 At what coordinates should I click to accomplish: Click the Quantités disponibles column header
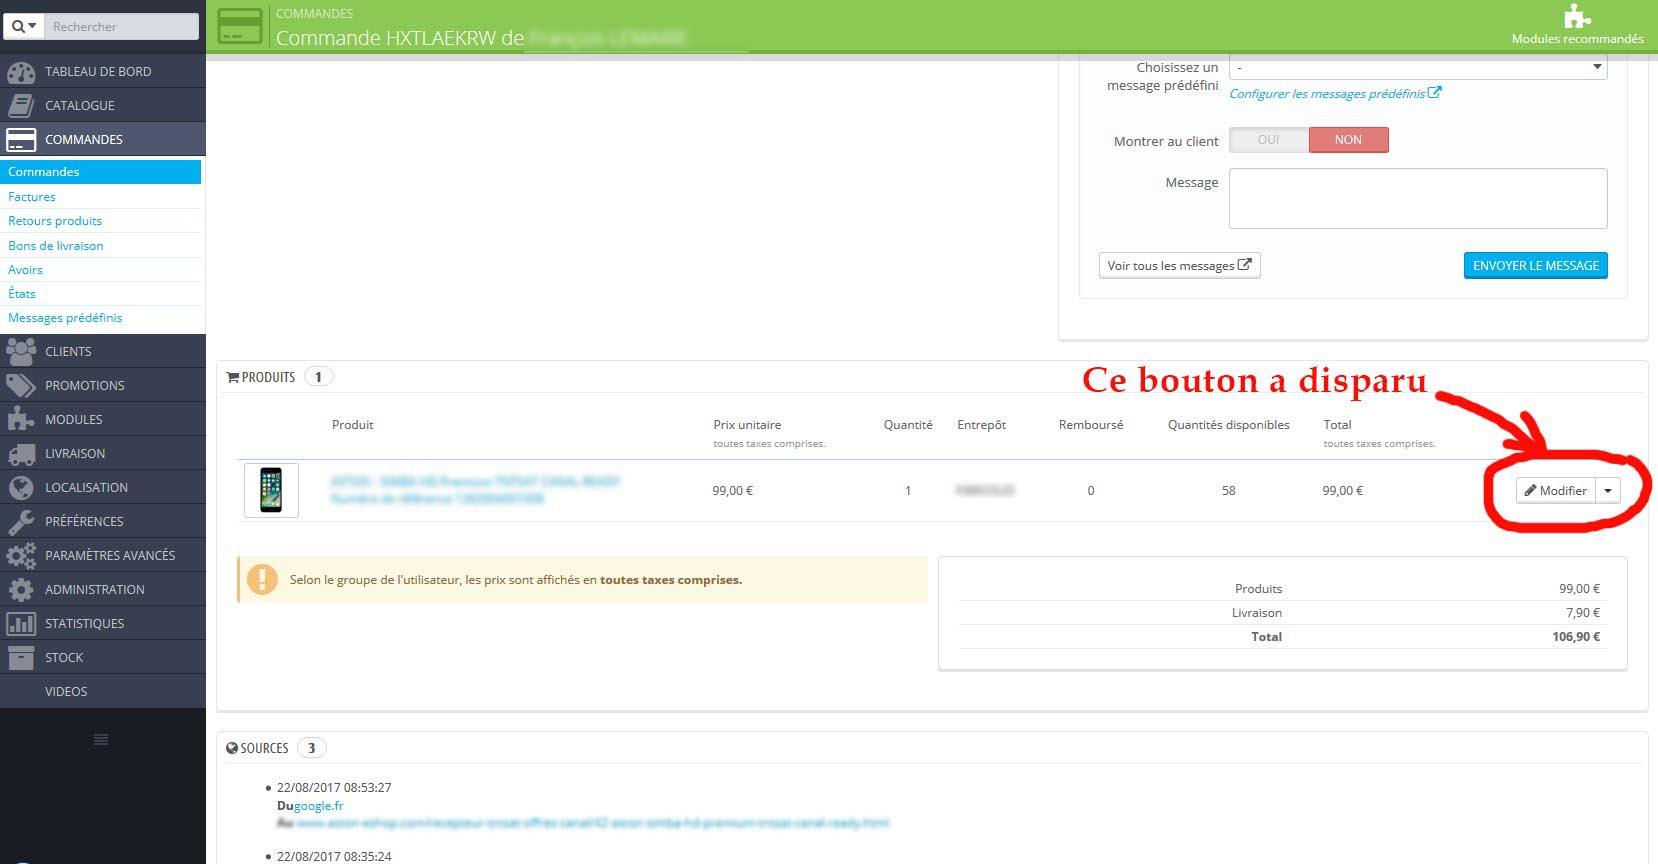tap(1229, 425)
